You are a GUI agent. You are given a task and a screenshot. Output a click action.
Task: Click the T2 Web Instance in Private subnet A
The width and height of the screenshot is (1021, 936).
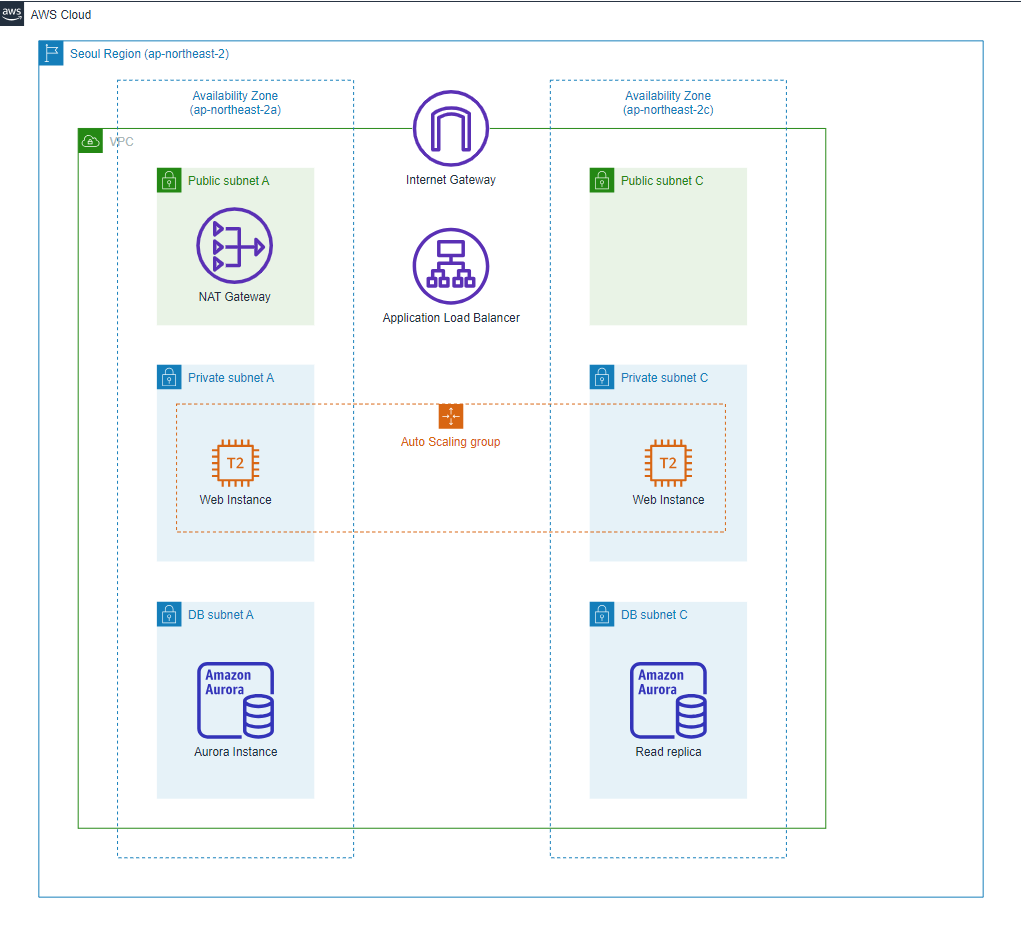[235, 463]
